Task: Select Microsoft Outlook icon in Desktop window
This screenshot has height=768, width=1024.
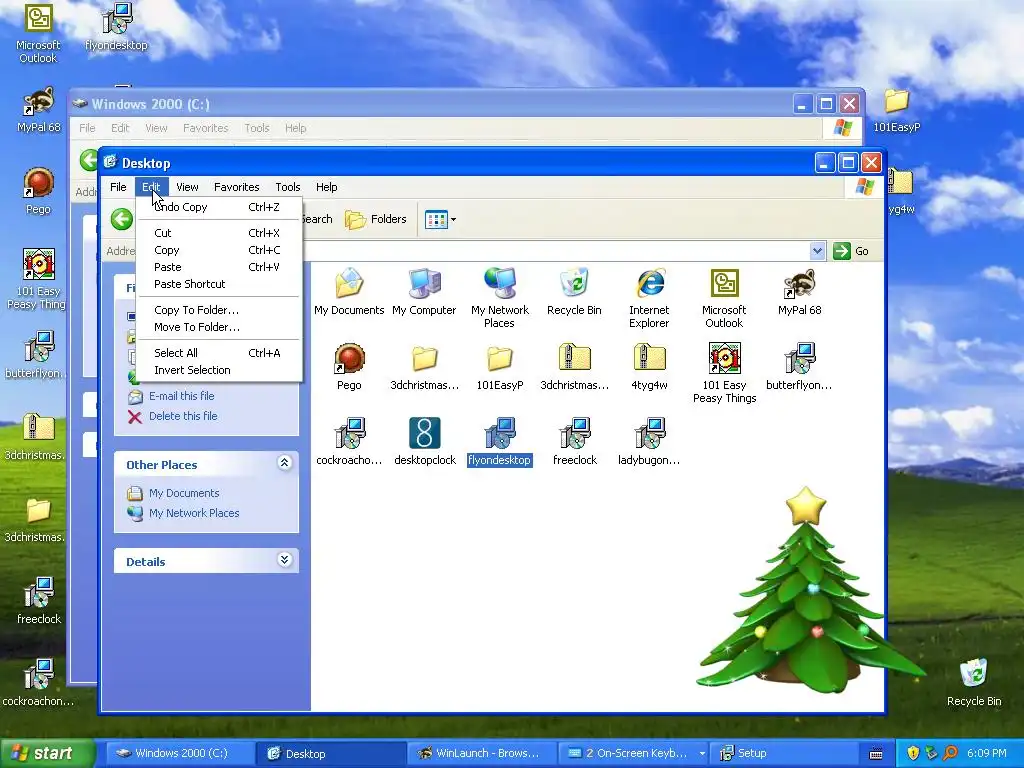Action: (724, 297)
